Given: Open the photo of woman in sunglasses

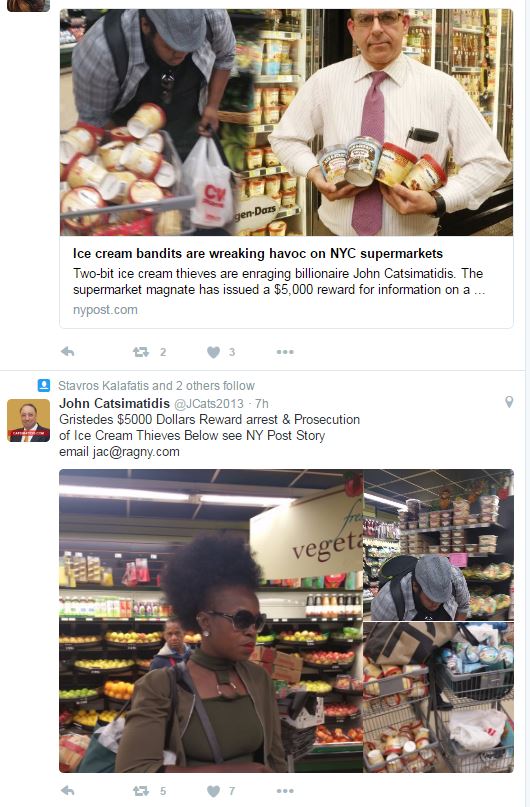Looking at the screenshot, I should point(211,621).
